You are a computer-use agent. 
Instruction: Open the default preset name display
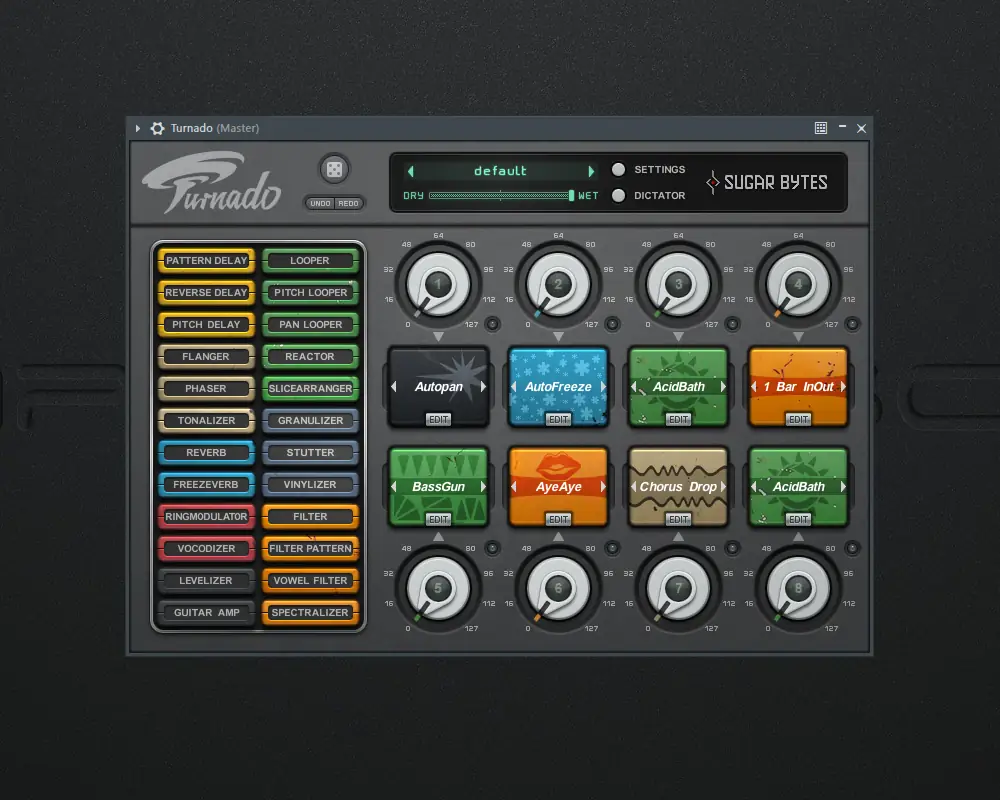[x=501, y=171]
